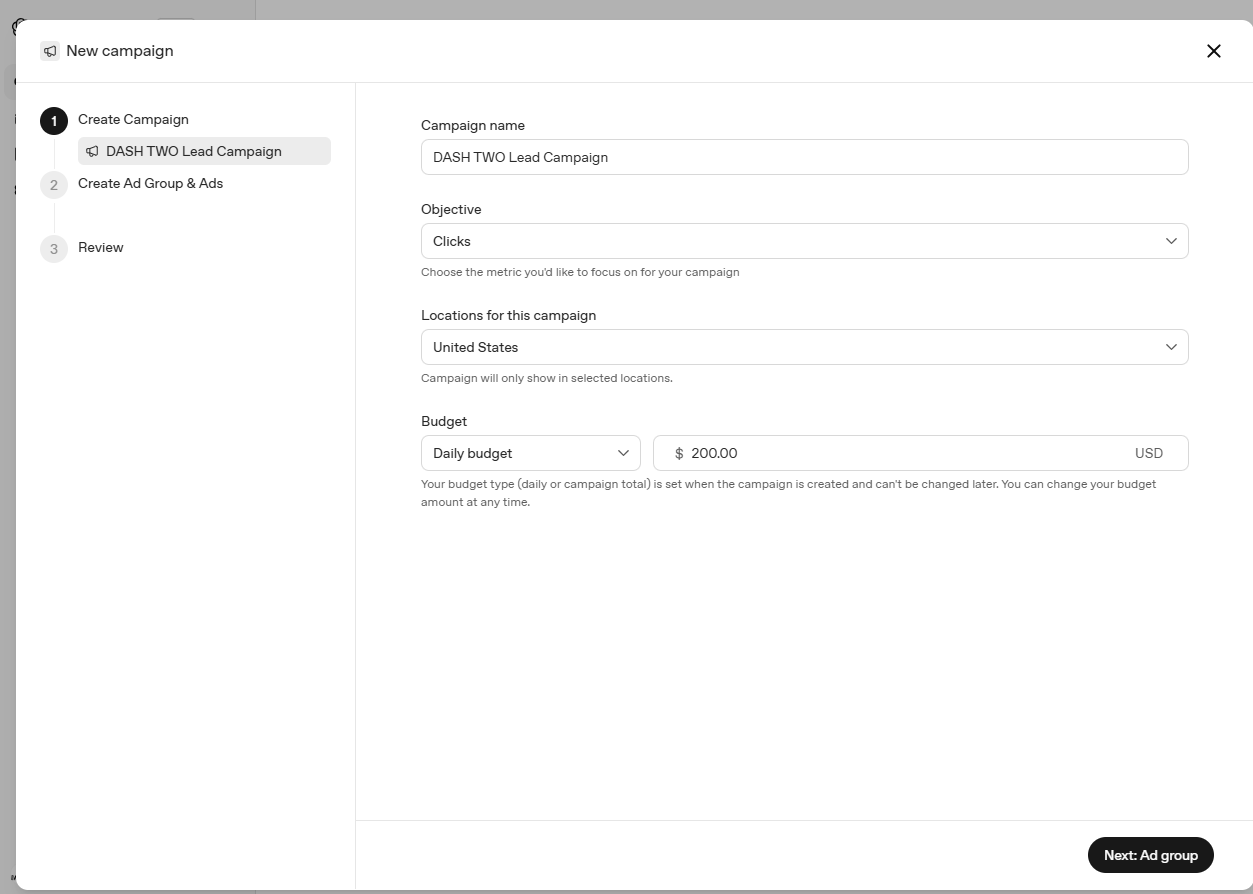Click 'Your budget type' helper text
The width and height of the screenshot is (1253, 894).
point(788,493)
